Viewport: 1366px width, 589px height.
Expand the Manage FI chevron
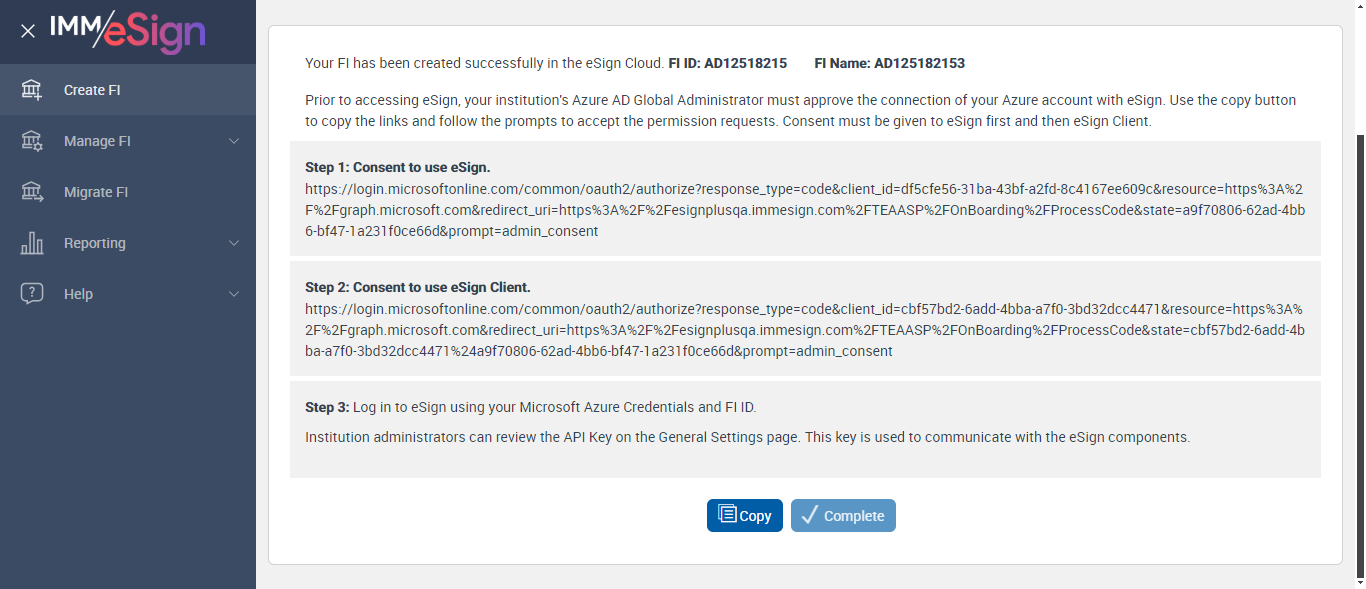tap(234, 141)
